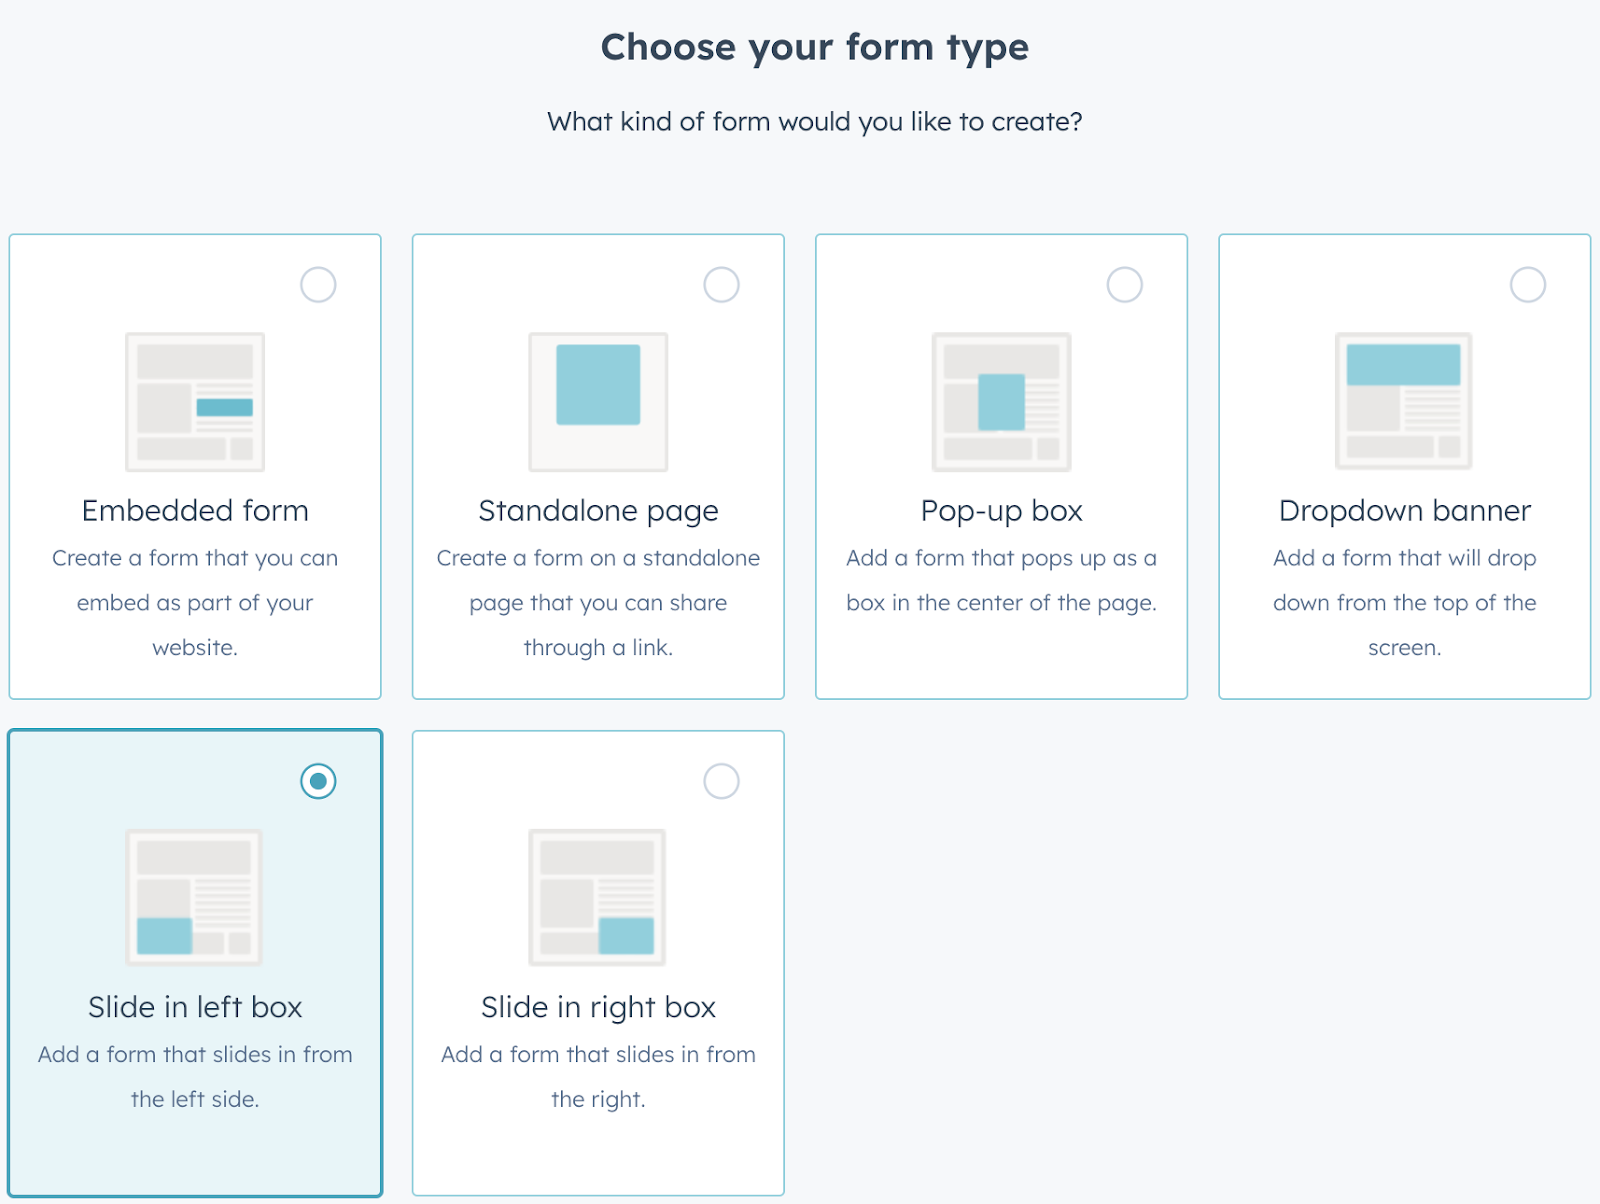Click the Slide in right box icon
Image resolution: width=1600 pixels, height=1204 pixels.
(x=597, y=897)
